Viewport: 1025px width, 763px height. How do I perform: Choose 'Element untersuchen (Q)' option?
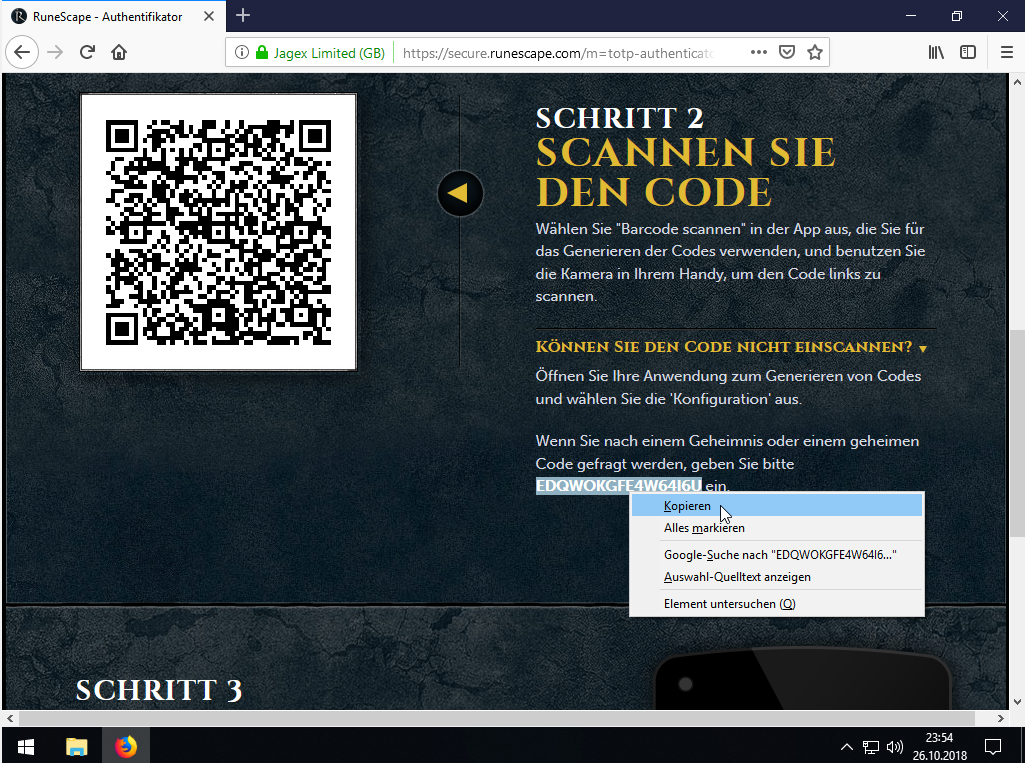point(729,604)
